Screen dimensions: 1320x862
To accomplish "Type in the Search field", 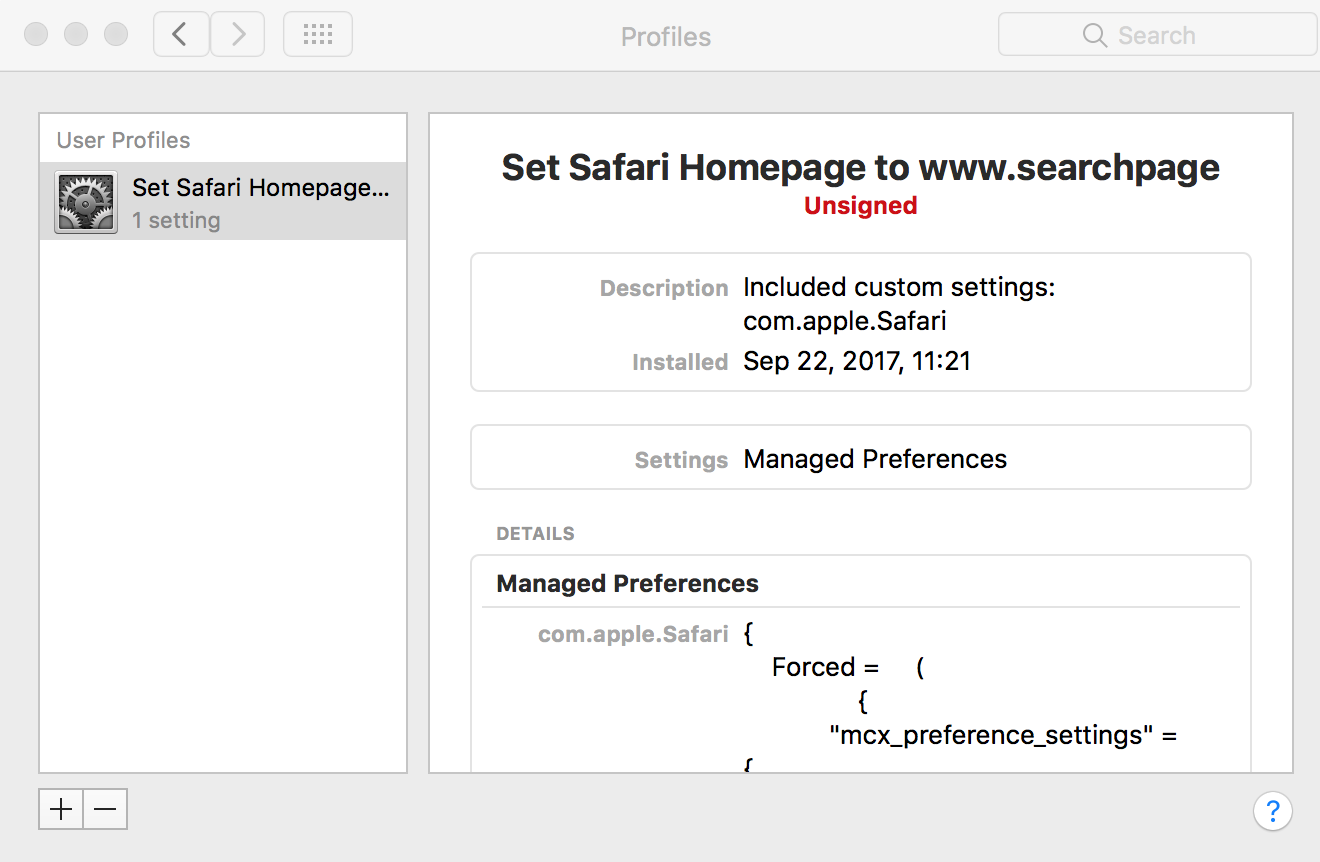I will (1180, 36).
